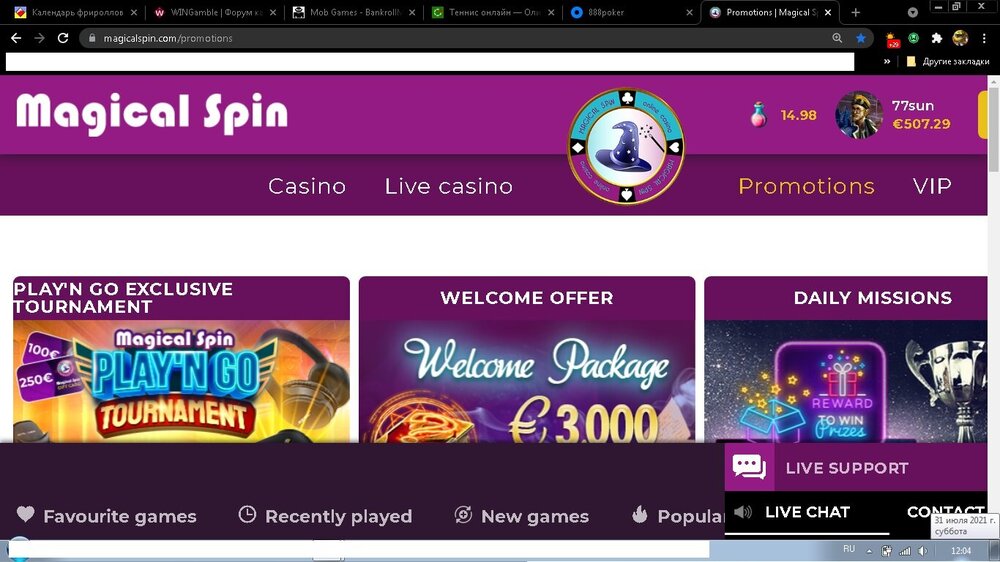The image size is (1000, 562).
Task: Reload the page using the refresh icon
Action: pos(62,38)
